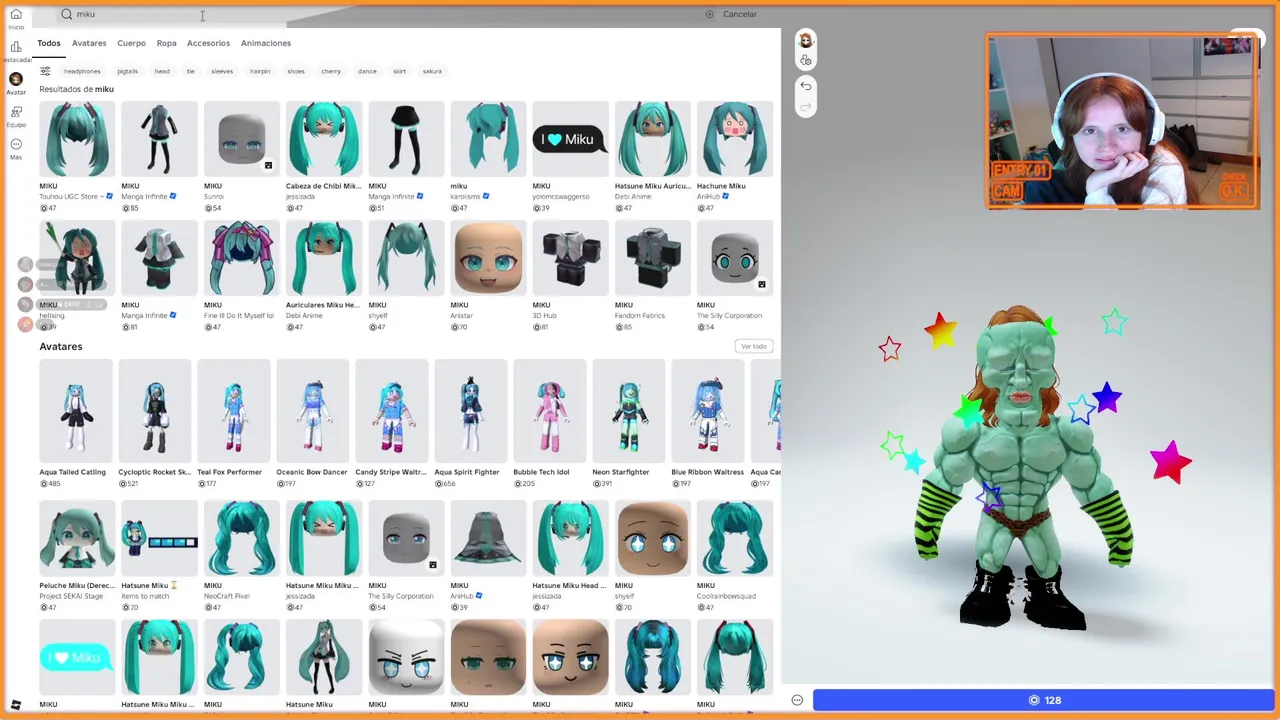Open the avatar body settings icon
Image resolution: width=1280 pixels, height=720 pixels.
[x=806, y=61]
